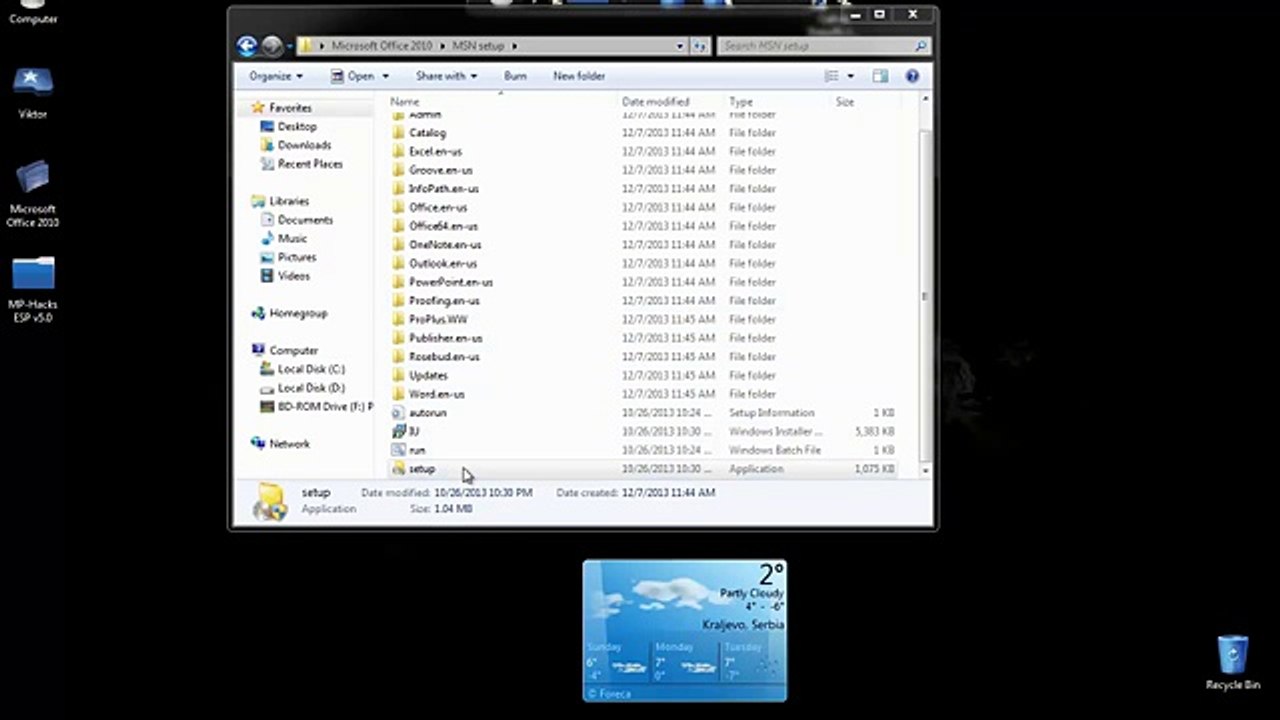This screenshot has height=720, width=1280.
Task: Click Burn in the toolbar
Action: coord(515,76)
